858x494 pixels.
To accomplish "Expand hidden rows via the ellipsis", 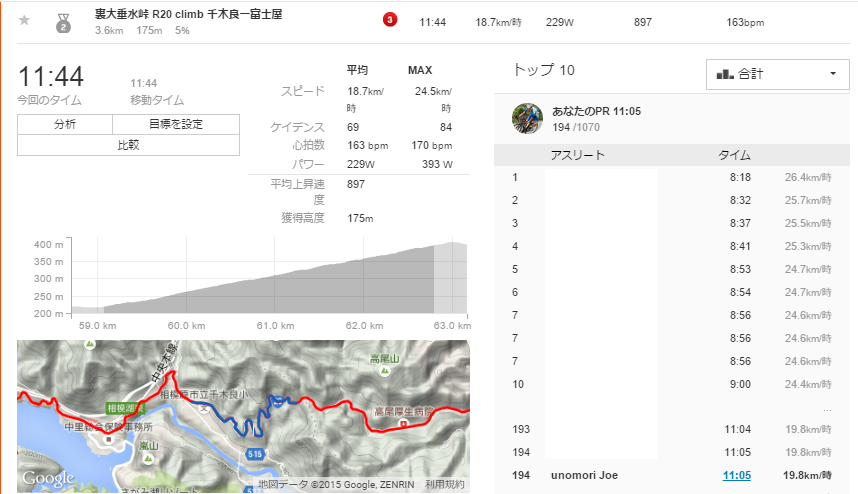I will (826, 408).
